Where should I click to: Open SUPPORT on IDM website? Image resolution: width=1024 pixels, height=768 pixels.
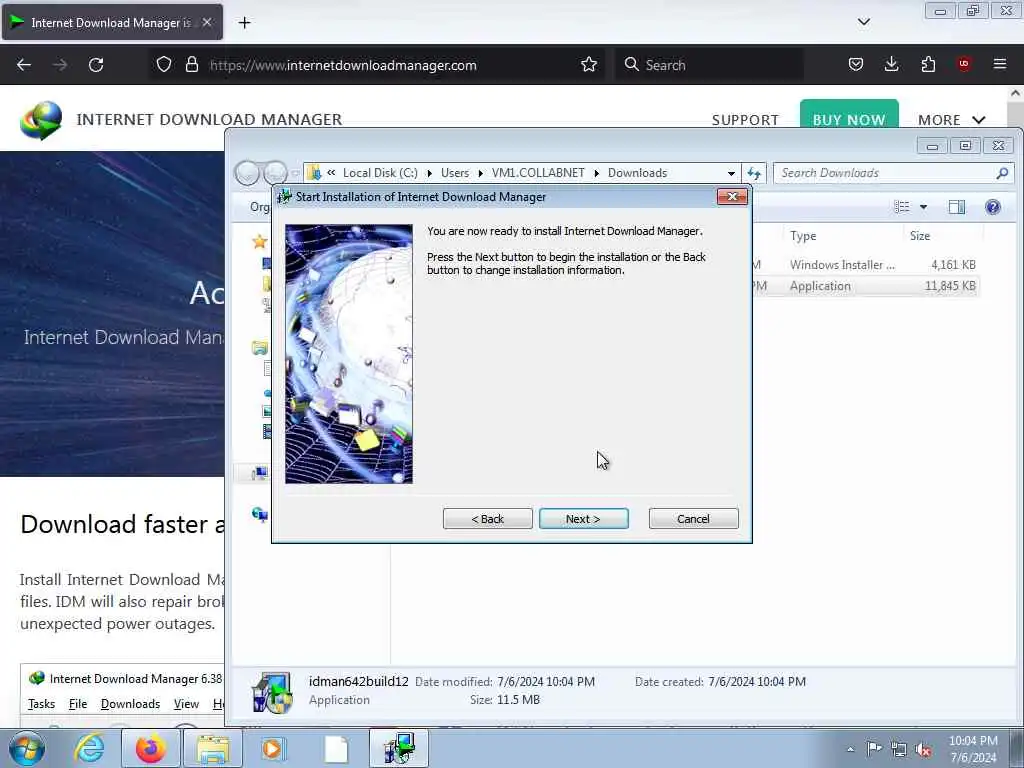pyautogui.click(x=745, y=120)
